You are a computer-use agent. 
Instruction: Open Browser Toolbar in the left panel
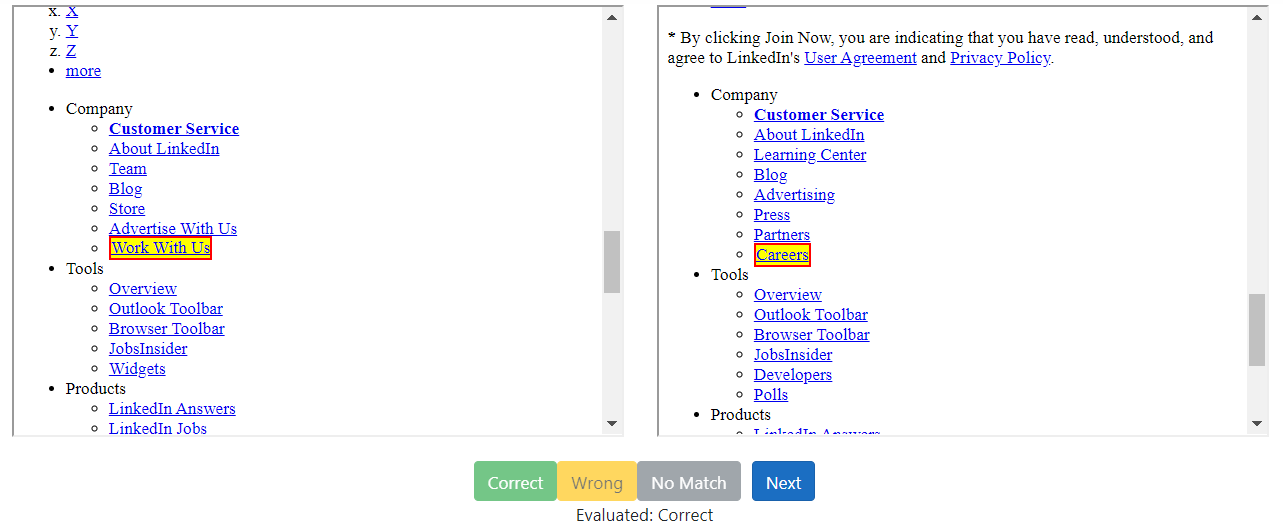(167, 329)
